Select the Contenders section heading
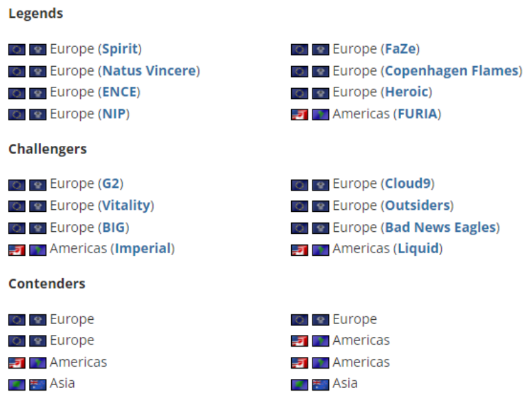 (x=47, y=283)
